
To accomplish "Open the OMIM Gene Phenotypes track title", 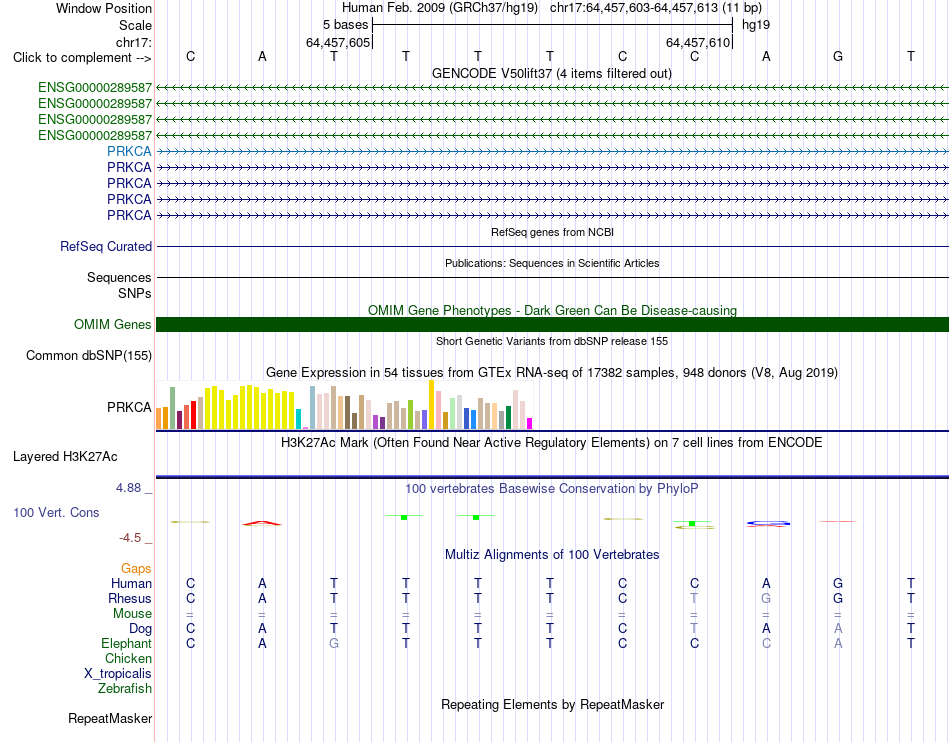I will click(x=552, y=310).
